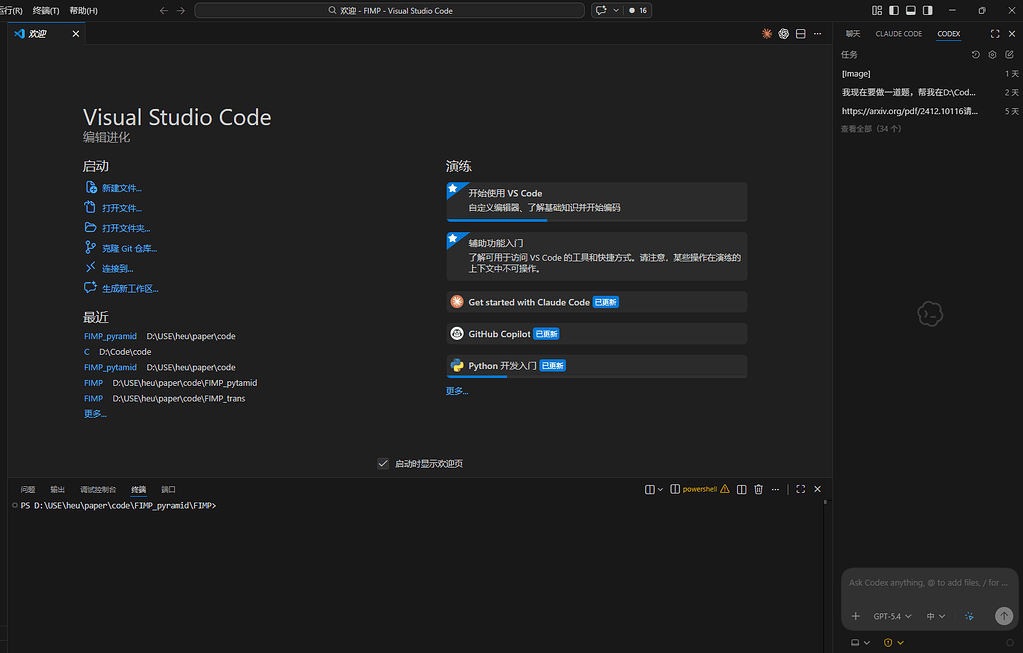The width and height of the screenshot is (1023, 653).
Task: Click 新建文件 to create a file
Action: [121, 188]
